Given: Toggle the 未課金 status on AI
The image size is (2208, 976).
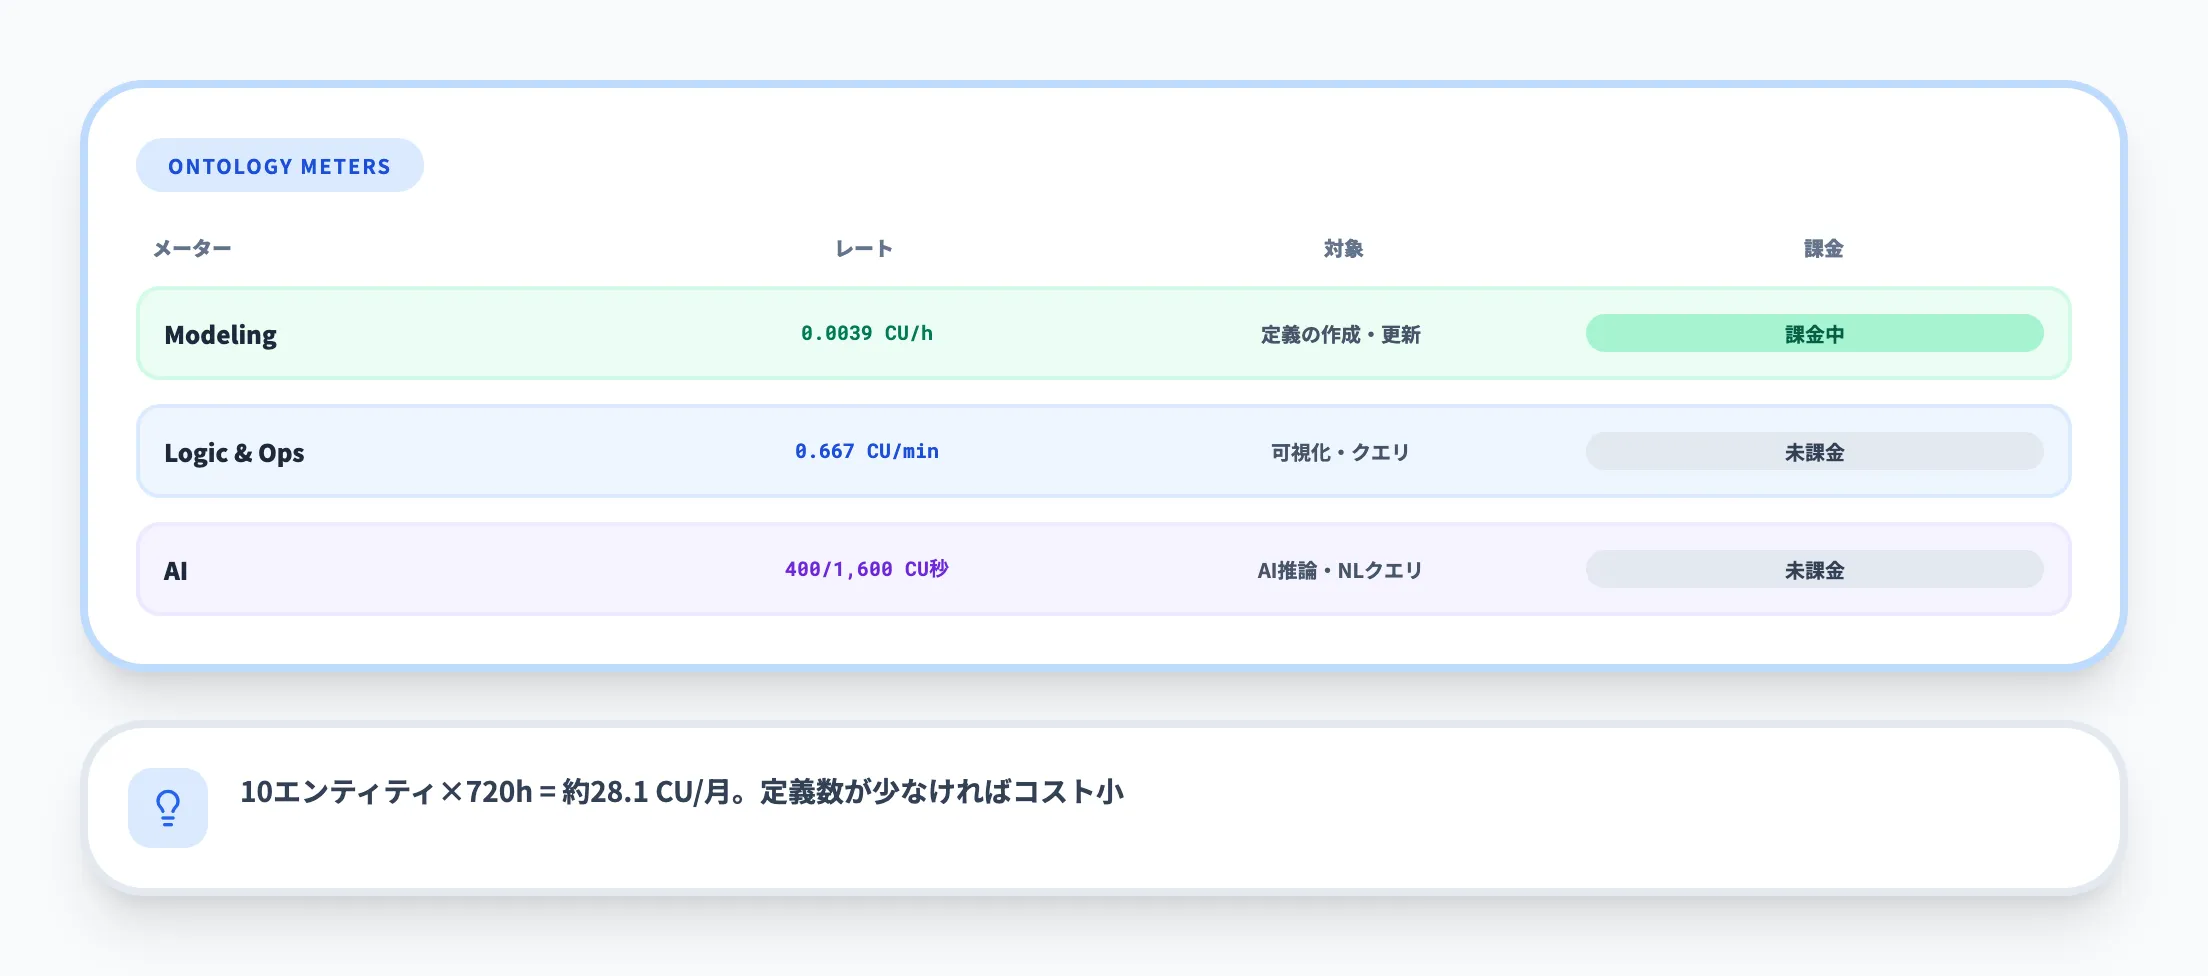Looking at the screenshot, I should click(1814, 569).
